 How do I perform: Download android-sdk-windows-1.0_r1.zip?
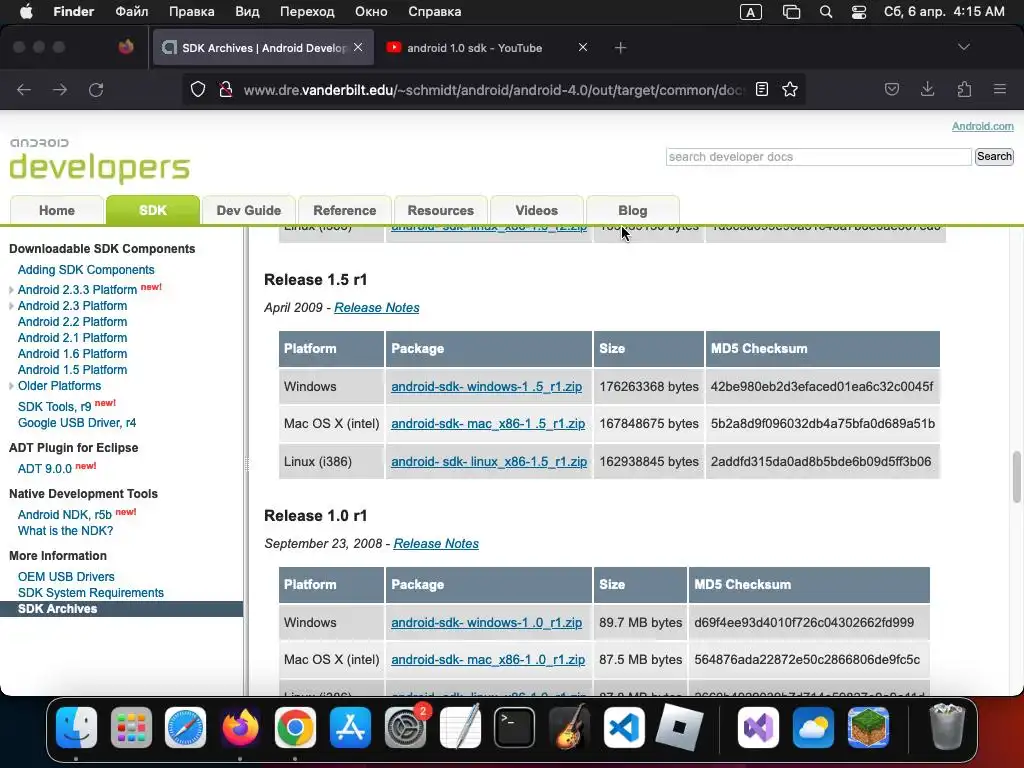pos(487,622)
